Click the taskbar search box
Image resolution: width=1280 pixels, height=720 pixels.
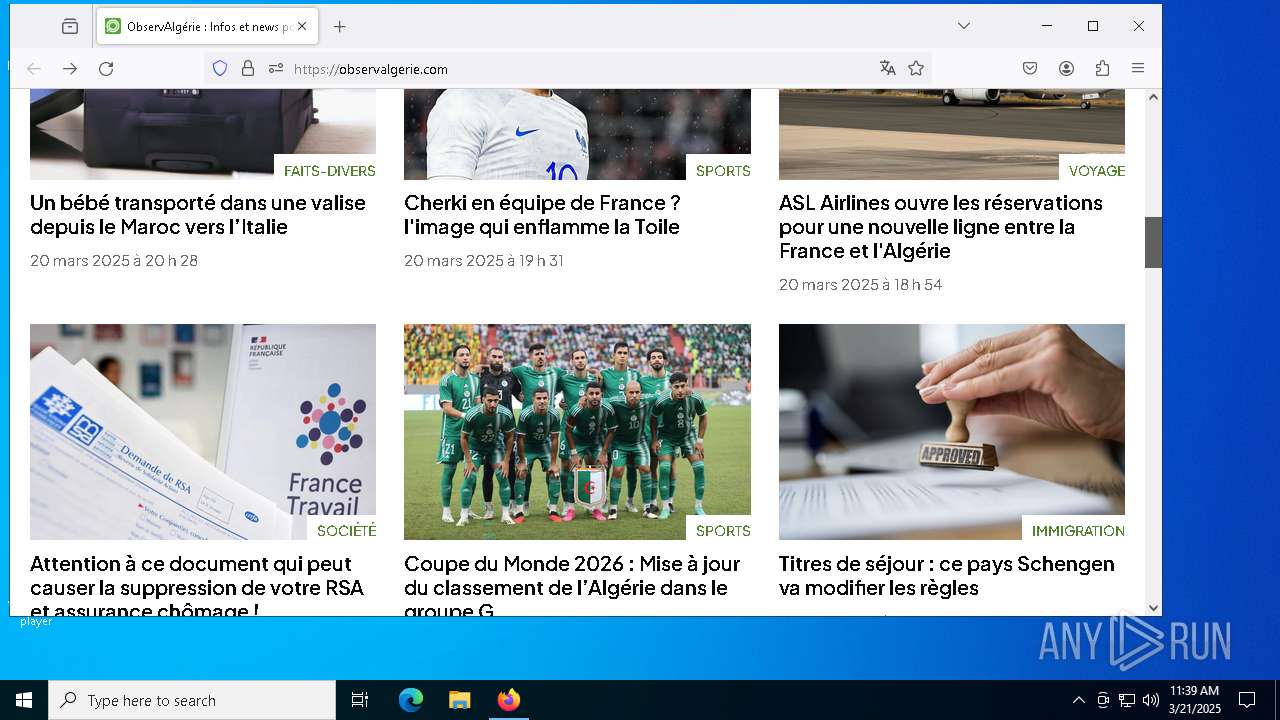click(192, 700)
